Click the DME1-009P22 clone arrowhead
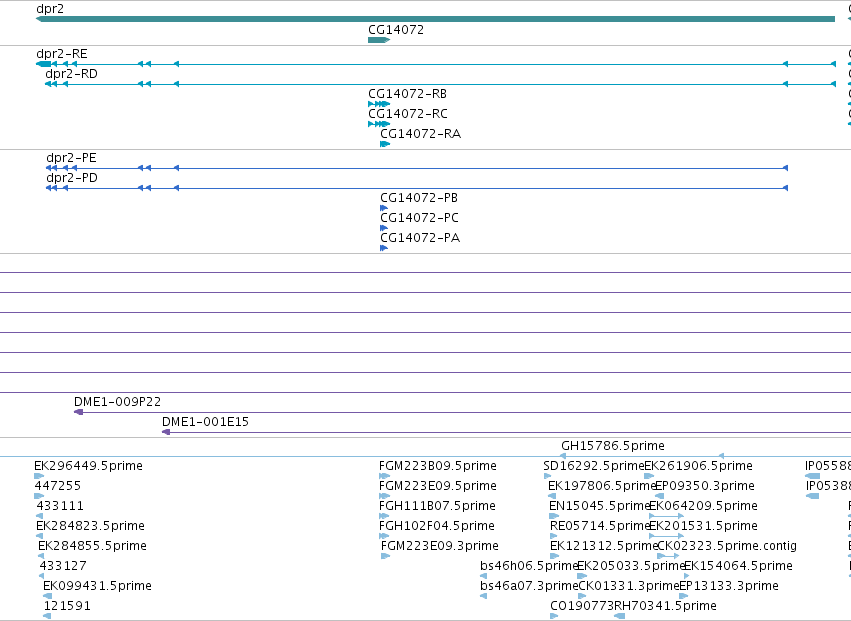Viewport: 851px width, 621px height. coord(78,412)
